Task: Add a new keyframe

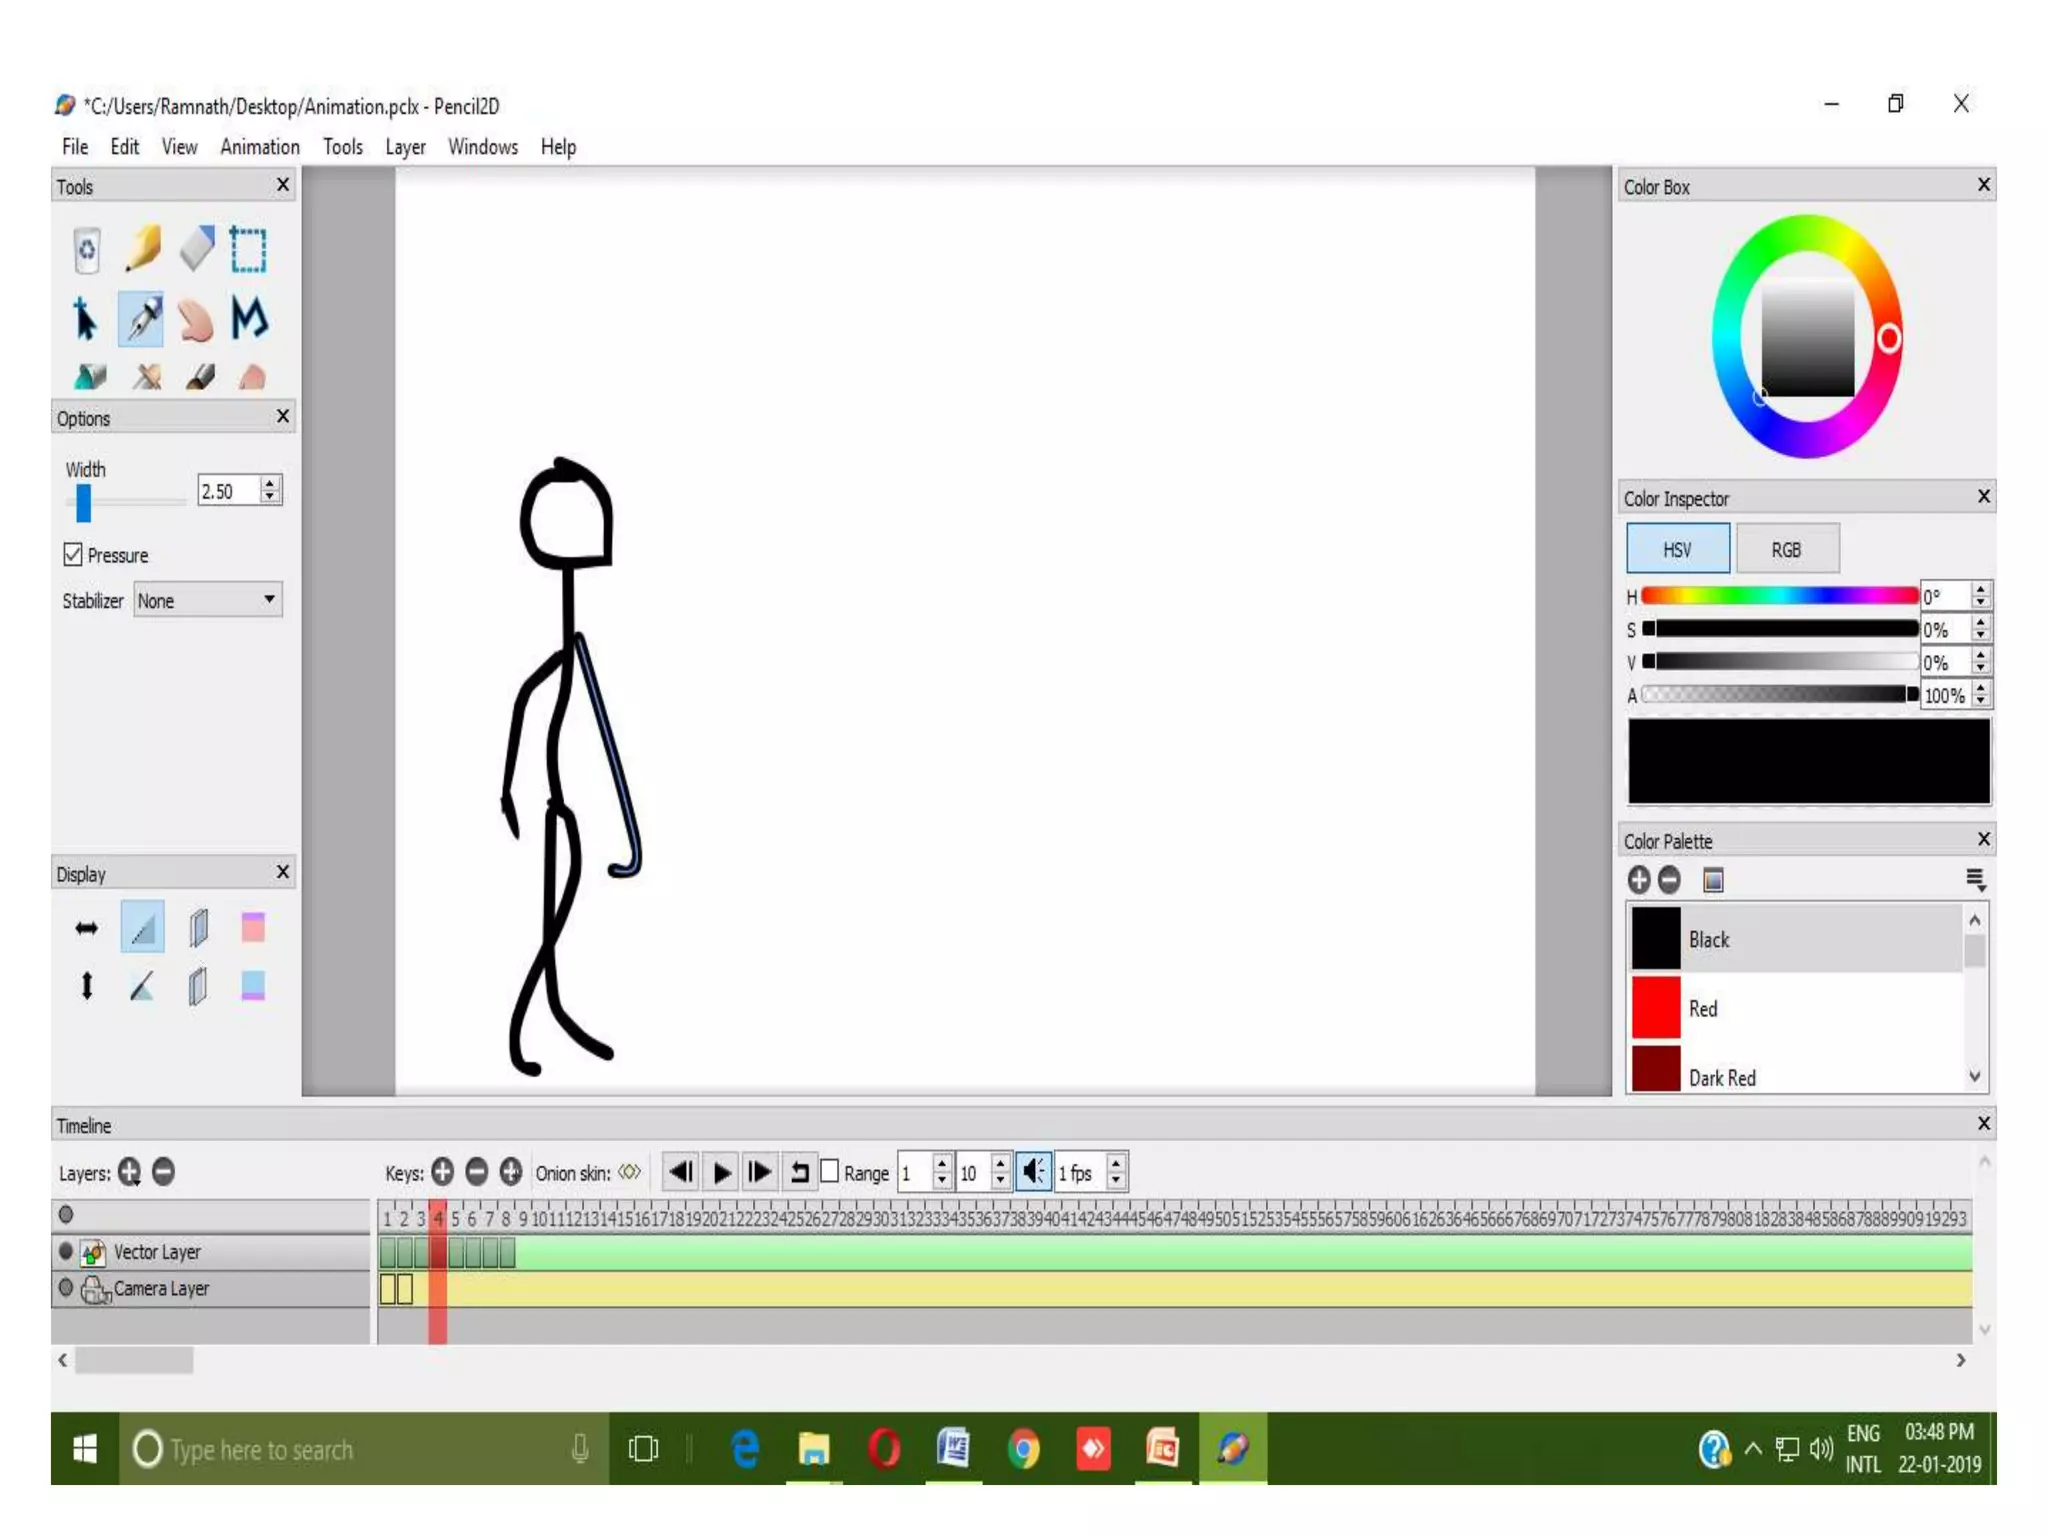Action: click(x=443, y=1171)
